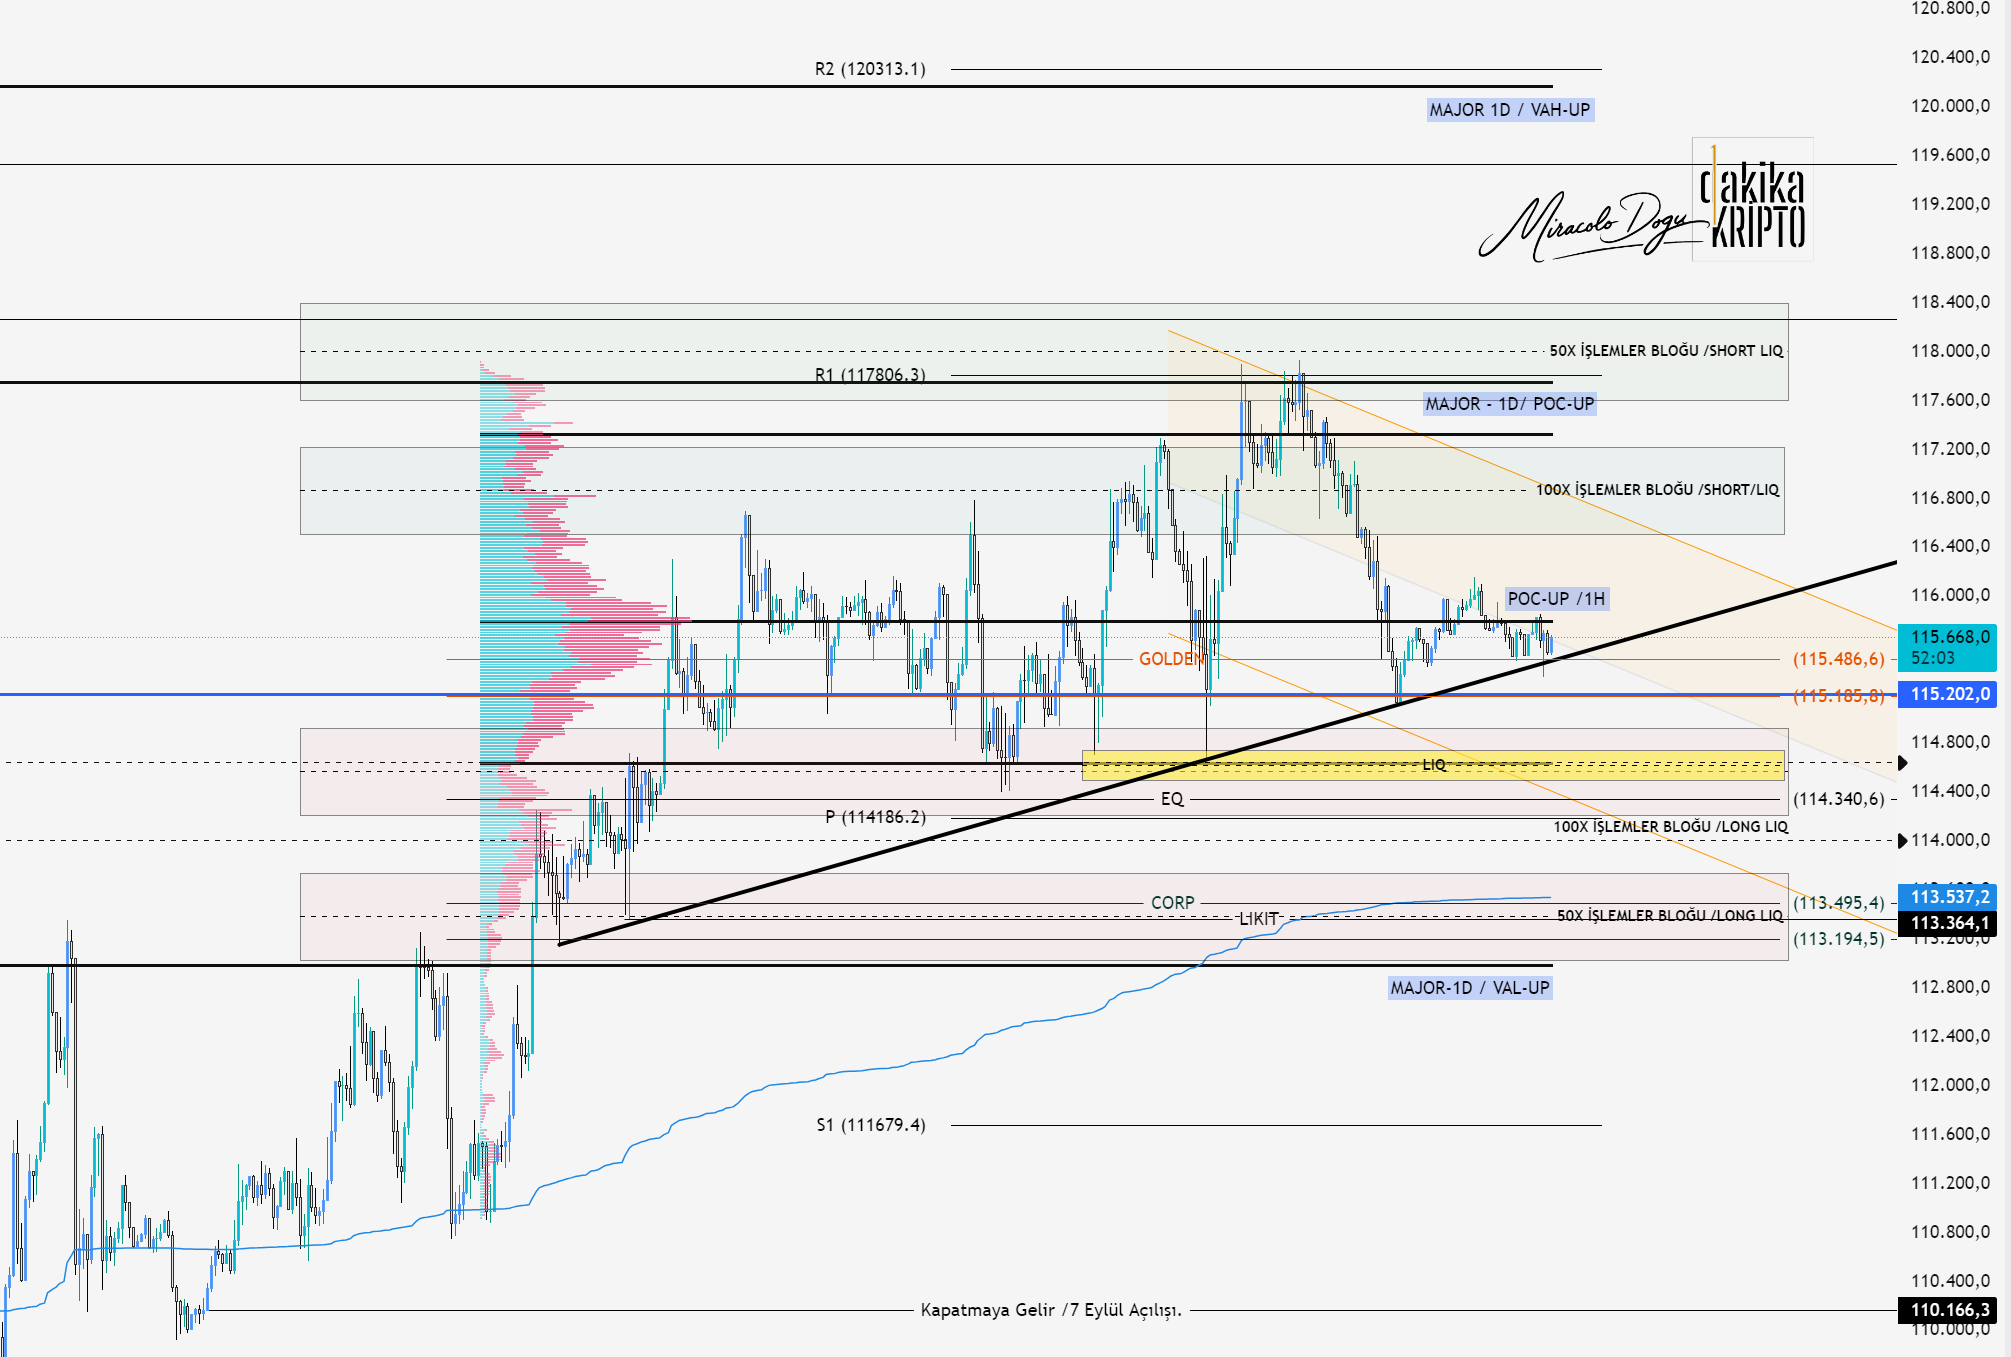Click the R1 (117806.3) pivot label
The width and height of the screenshot is (2011, 1357).
click(x=870, y=375)
